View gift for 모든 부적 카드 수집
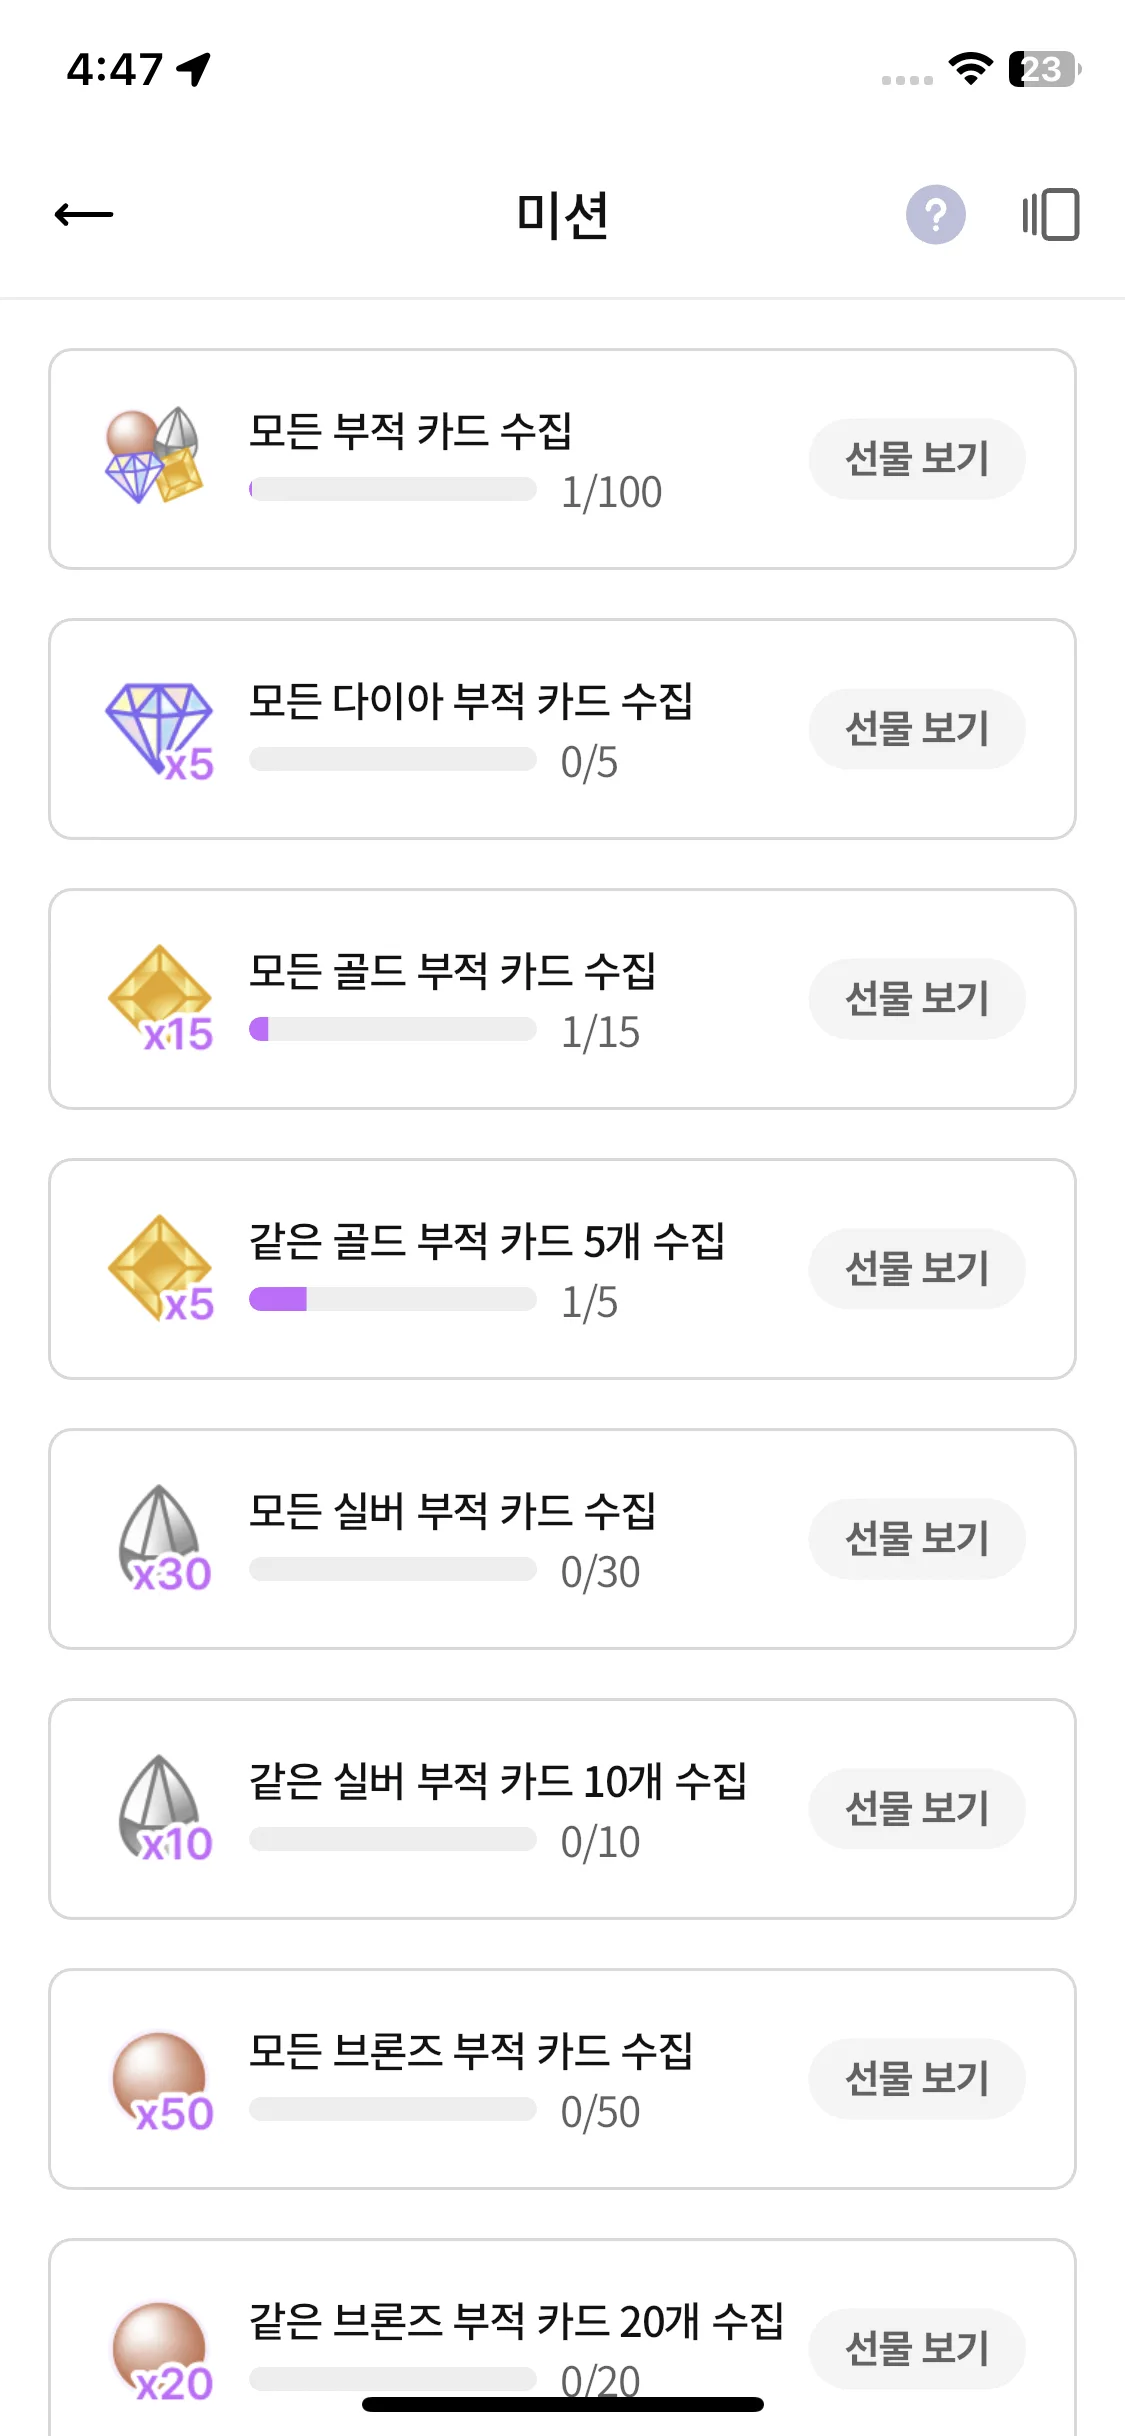 pyautogui.click(x=917, y=459)
